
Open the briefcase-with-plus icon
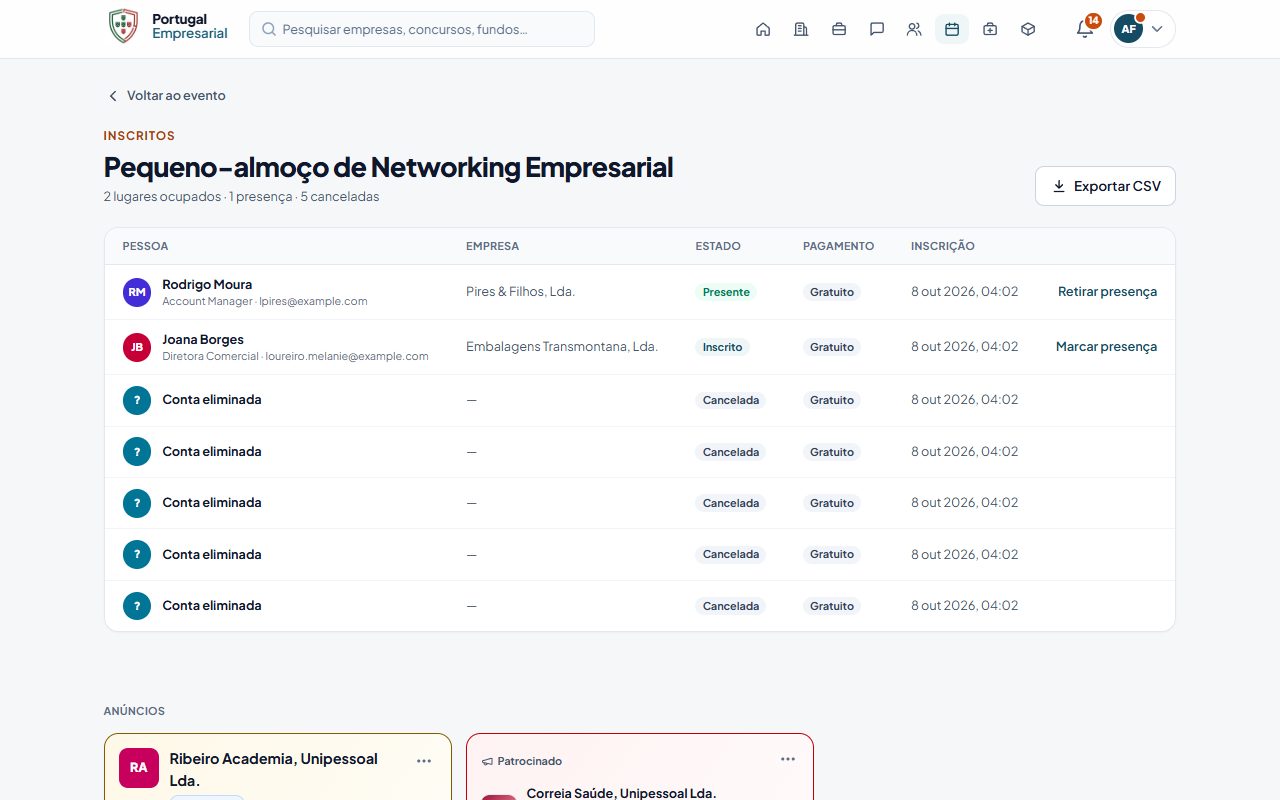[x=990, y=29]
